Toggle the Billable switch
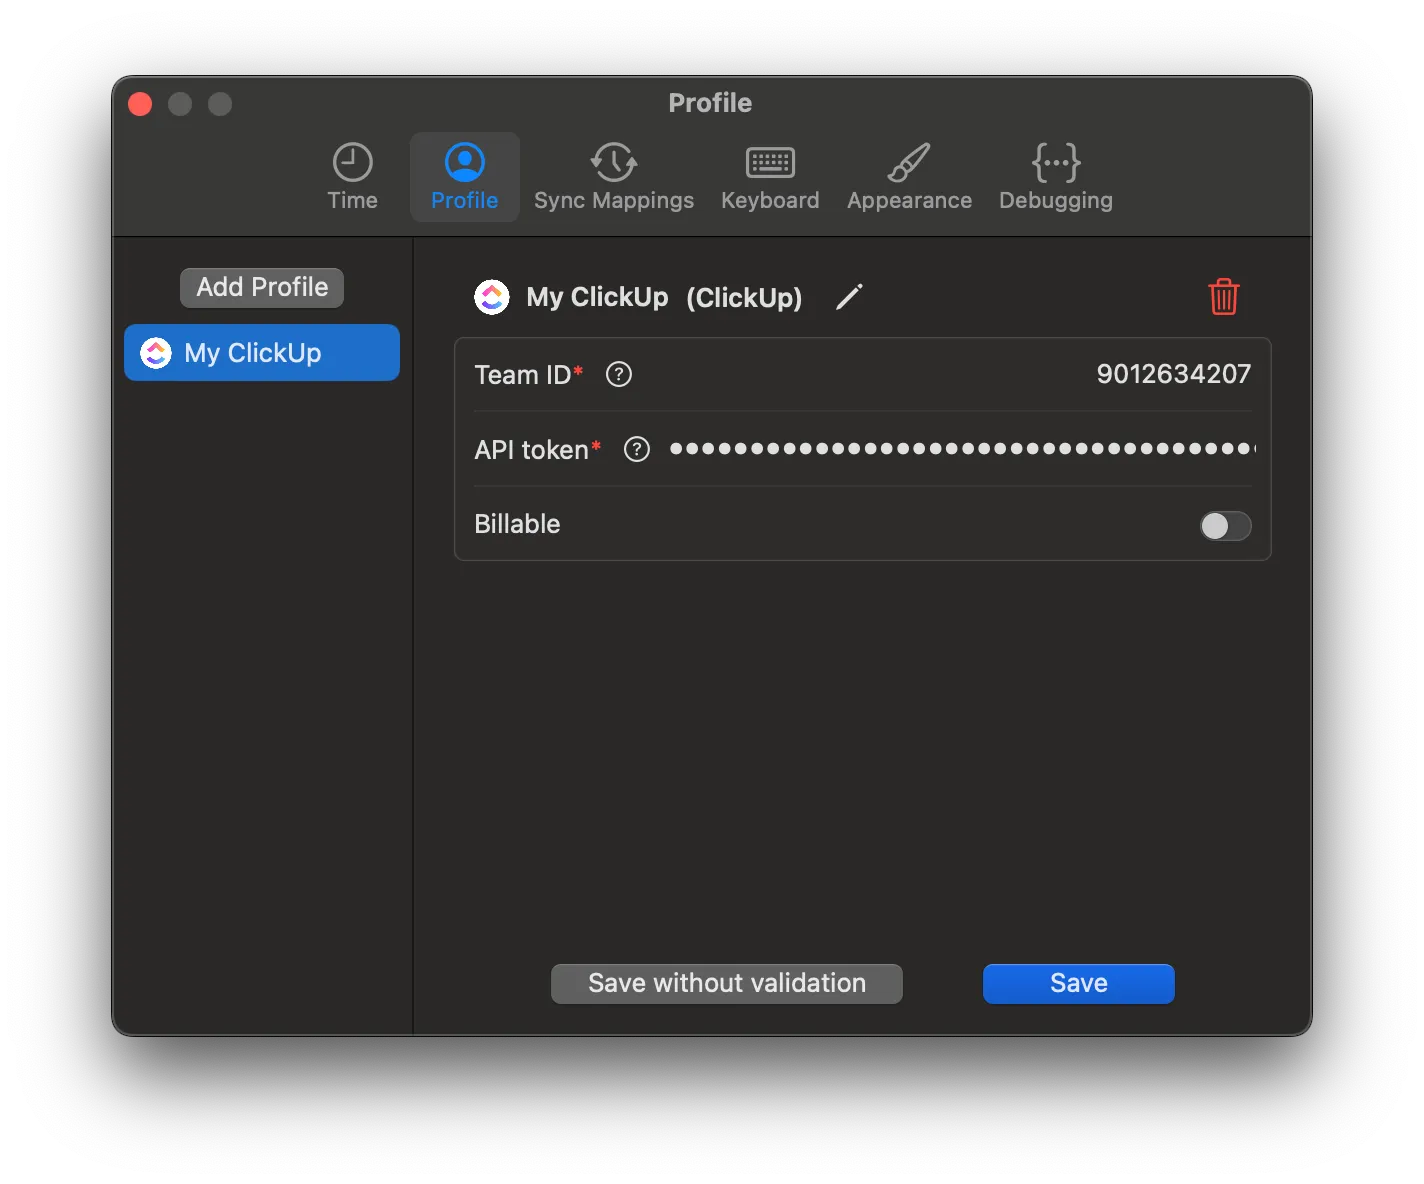1424x1184 pixels. pos(1225,526)
